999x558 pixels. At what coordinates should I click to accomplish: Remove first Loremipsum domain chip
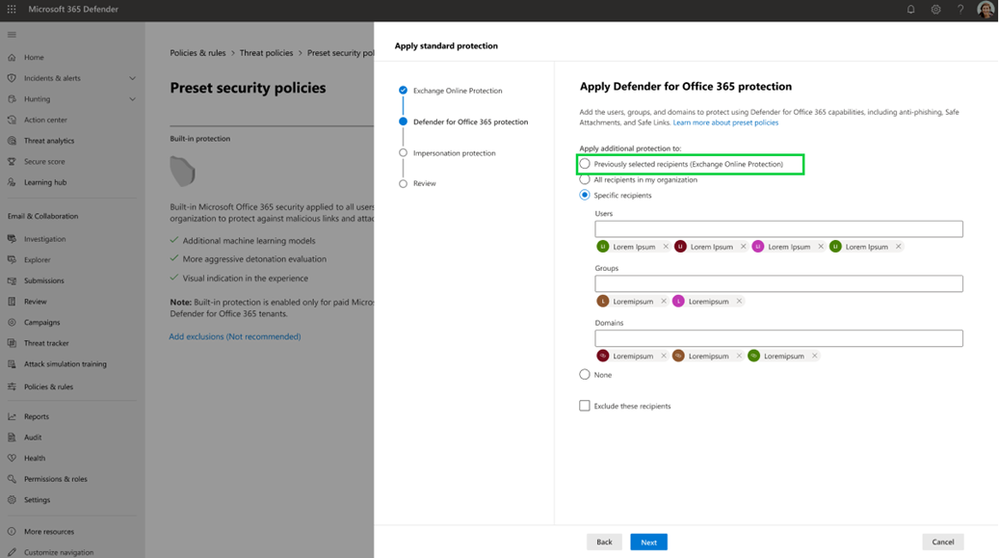coord(663,356)
